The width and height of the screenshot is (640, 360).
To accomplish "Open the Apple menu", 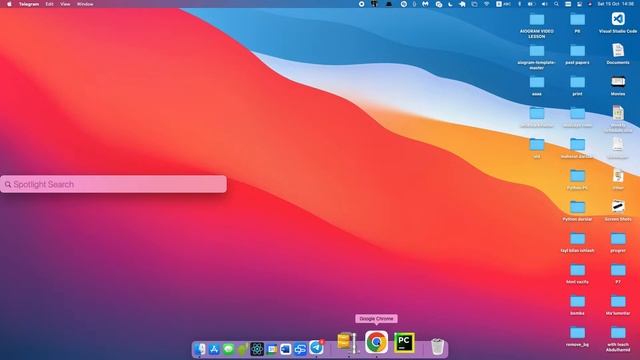I will click(x=9, y=4).
